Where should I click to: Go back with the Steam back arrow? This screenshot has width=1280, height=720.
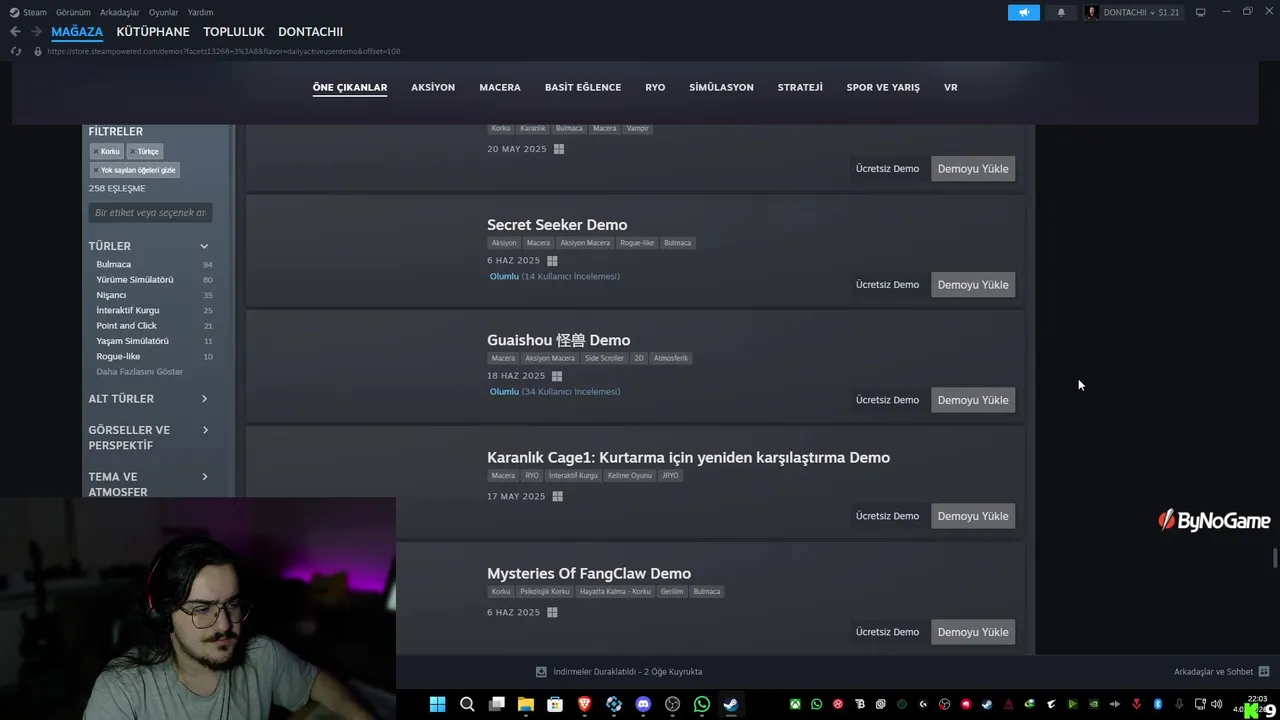click(15, 32)
